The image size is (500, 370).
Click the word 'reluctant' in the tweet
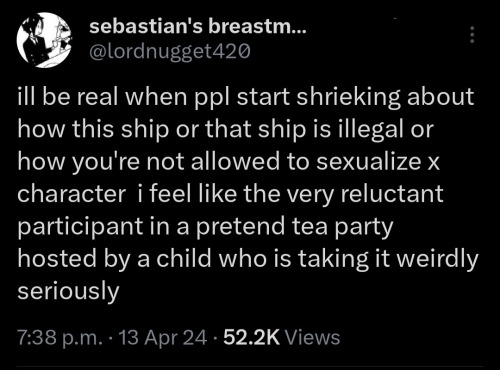coord(392,194)
